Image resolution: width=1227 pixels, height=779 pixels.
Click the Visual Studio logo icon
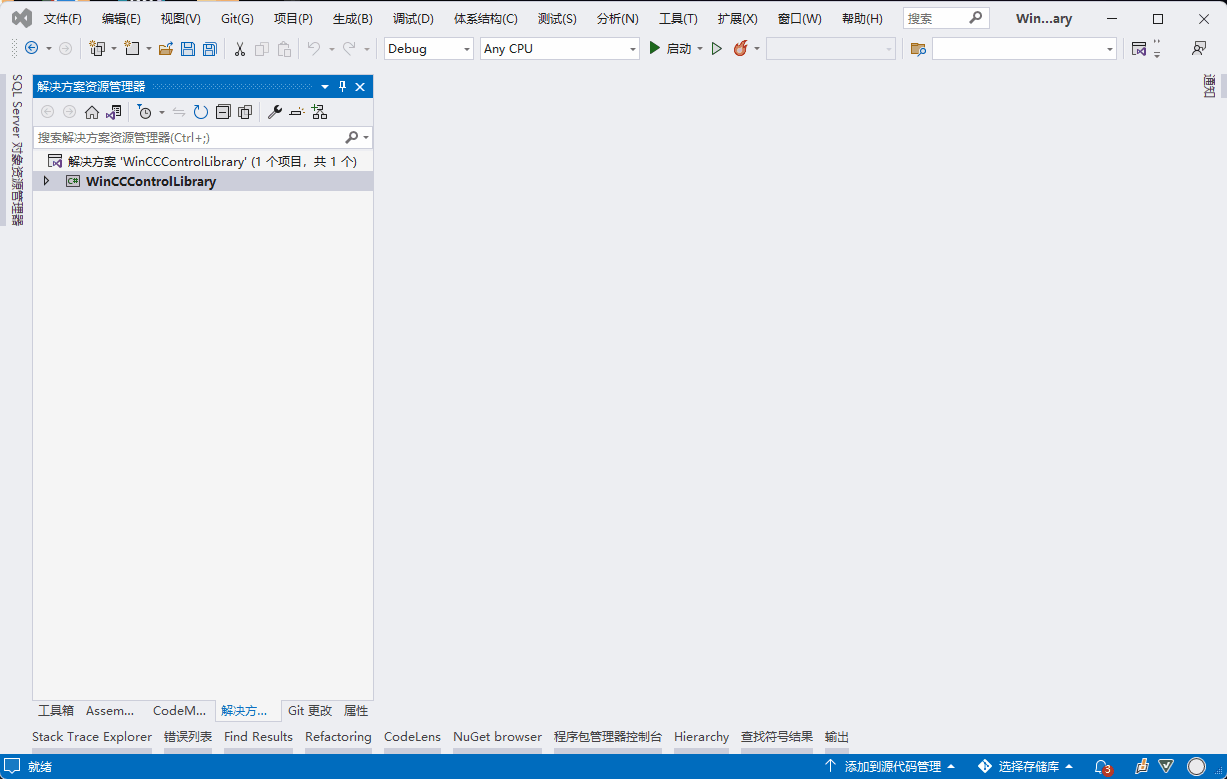(21, 18)
